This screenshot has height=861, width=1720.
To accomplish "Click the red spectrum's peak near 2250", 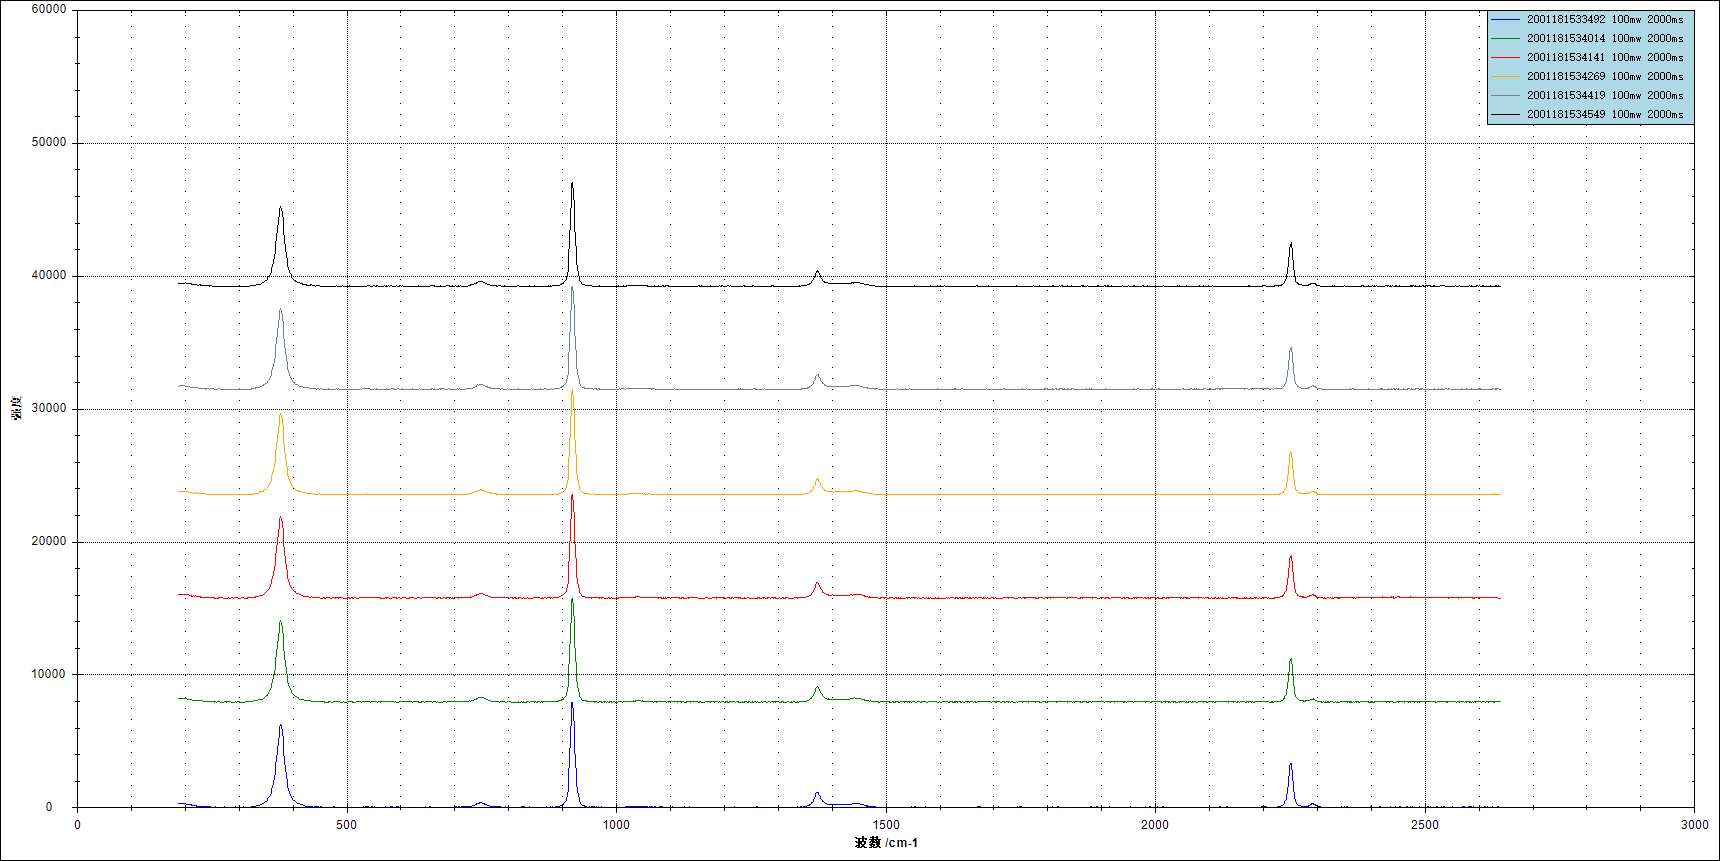I will click(x=1291, y=558).
